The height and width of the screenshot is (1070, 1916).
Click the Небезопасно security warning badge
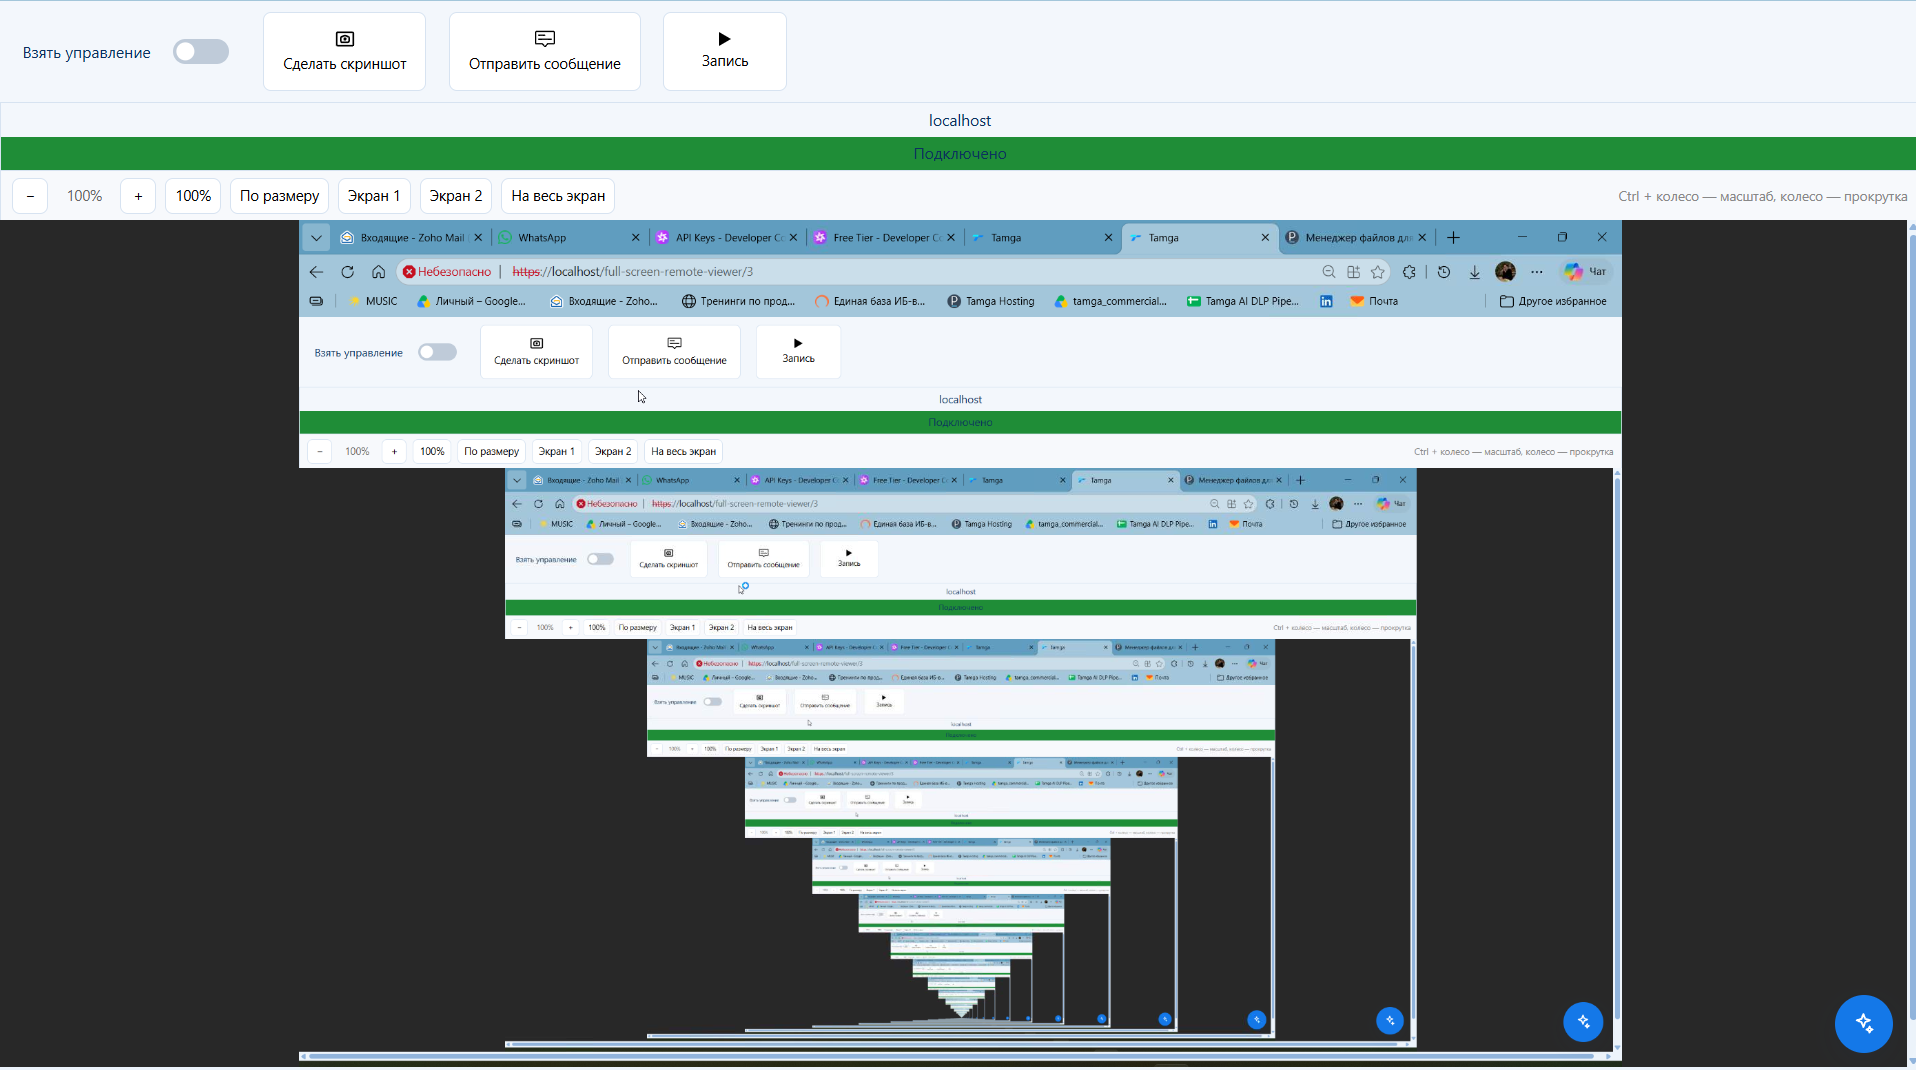(447, 272)
